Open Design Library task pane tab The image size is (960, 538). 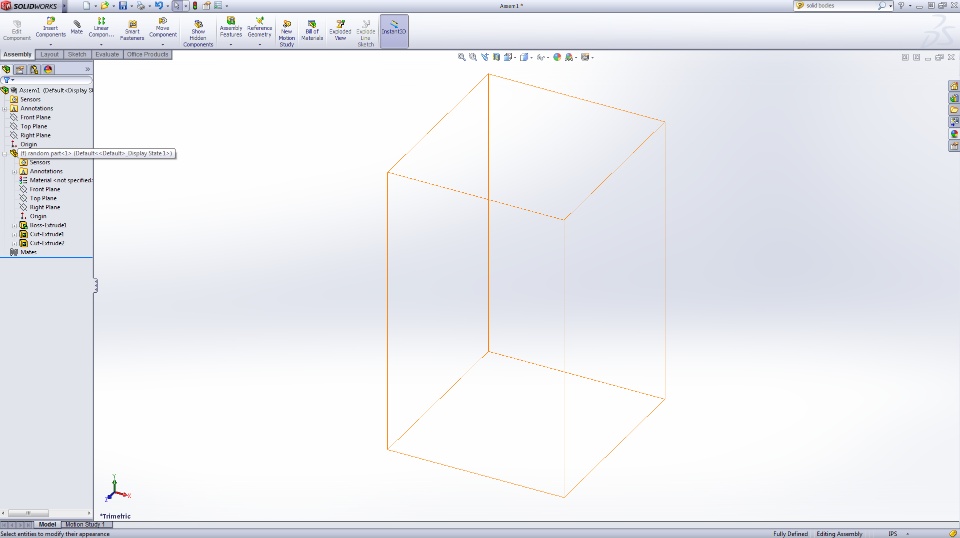[x=954, y=98]
